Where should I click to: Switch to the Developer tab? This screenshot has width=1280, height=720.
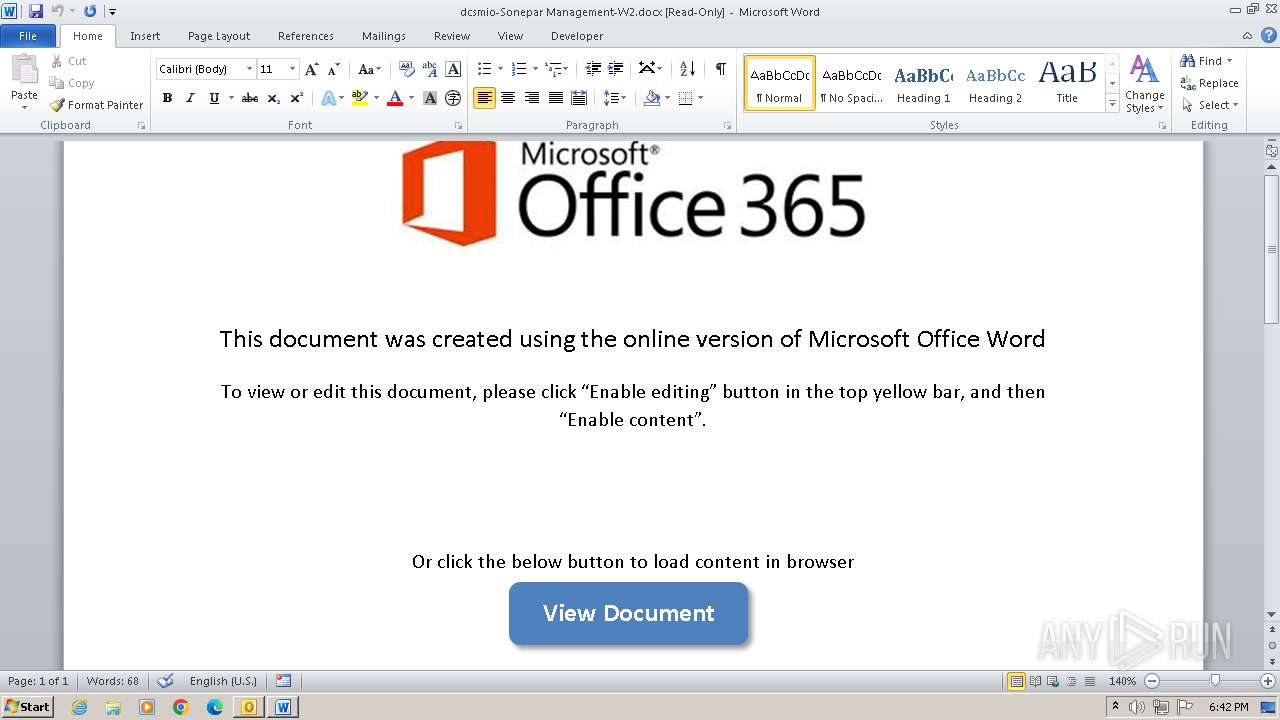pos(577,36)
